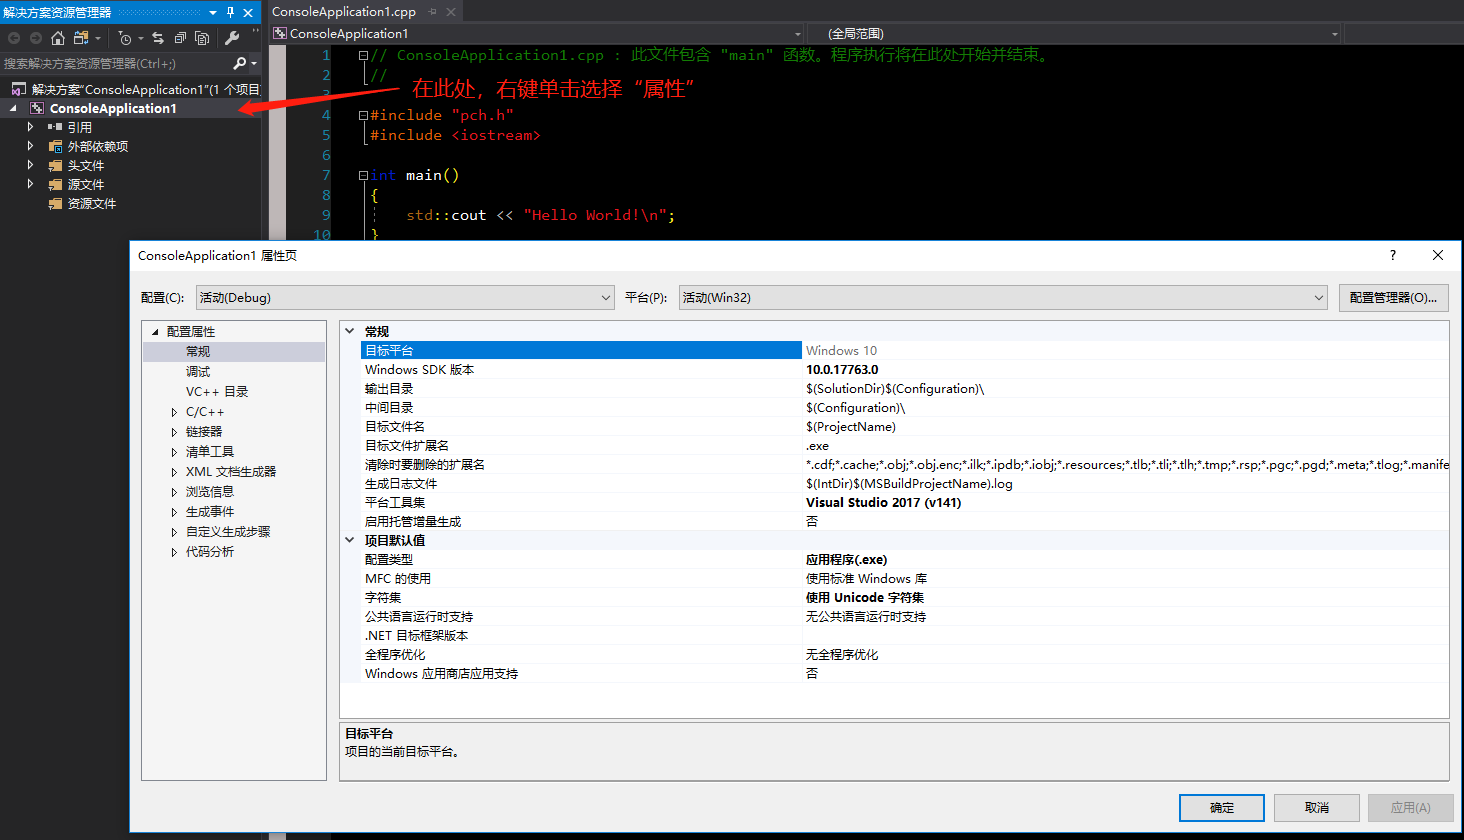Click the 确定 button
The image size is (1464, 840).
[x=1222, y=807]
